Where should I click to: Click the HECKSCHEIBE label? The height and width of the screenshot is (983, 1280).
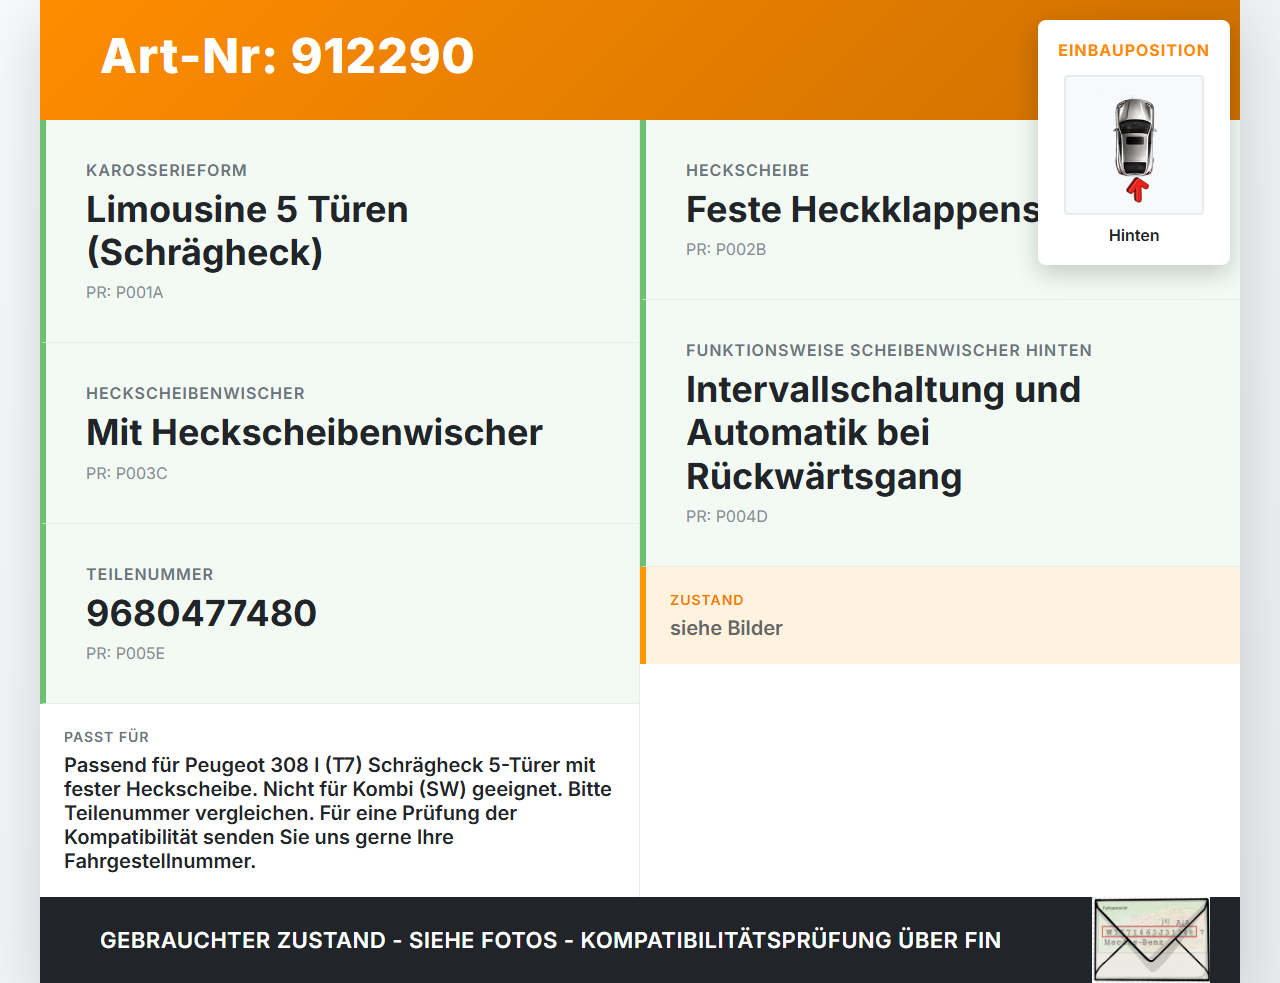(x=748, y=170)
